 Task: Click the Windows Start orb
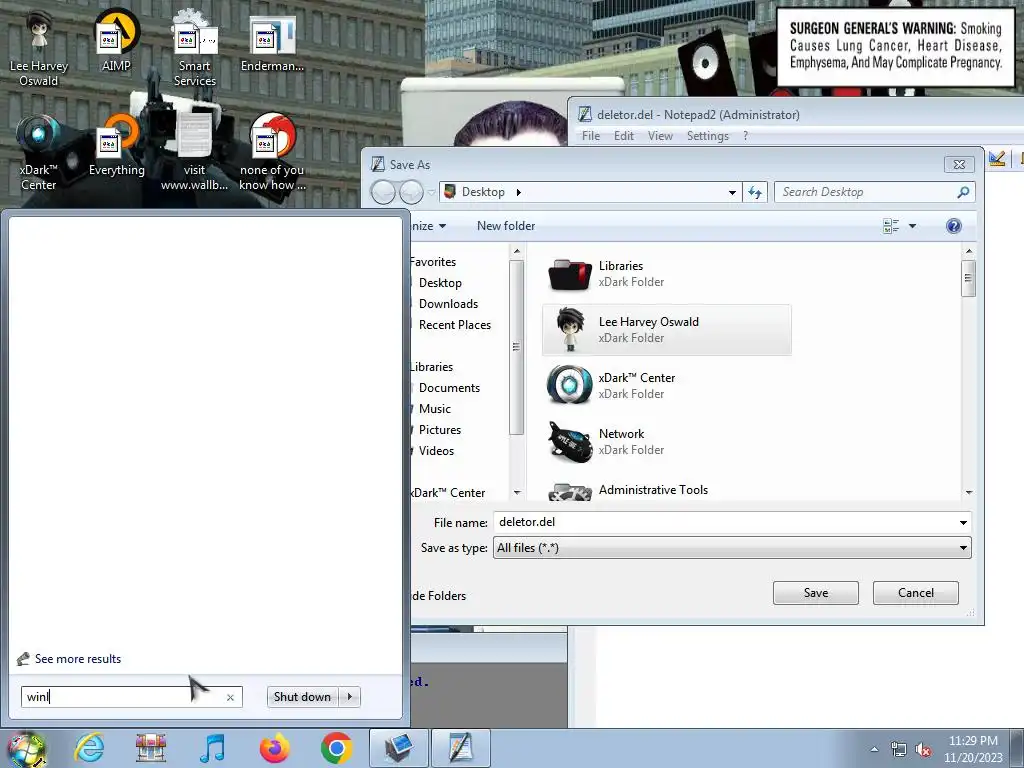tap(26, 748)
